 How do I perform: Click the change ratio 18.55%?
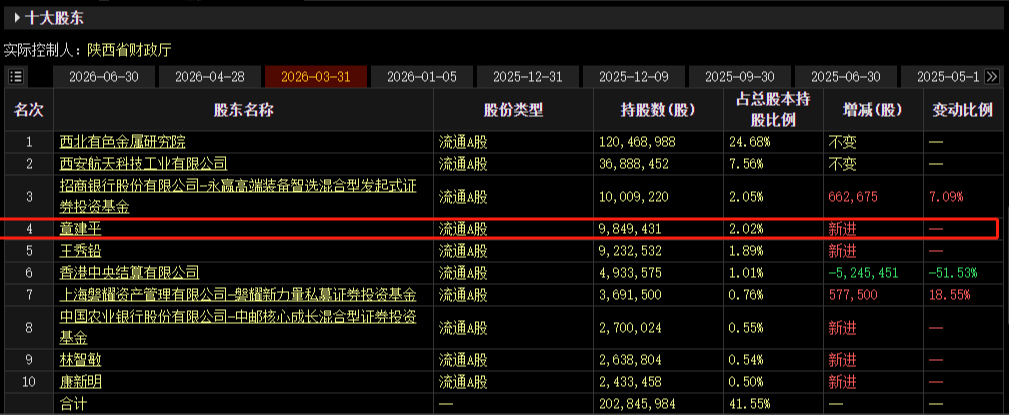[x=949, y=295]
